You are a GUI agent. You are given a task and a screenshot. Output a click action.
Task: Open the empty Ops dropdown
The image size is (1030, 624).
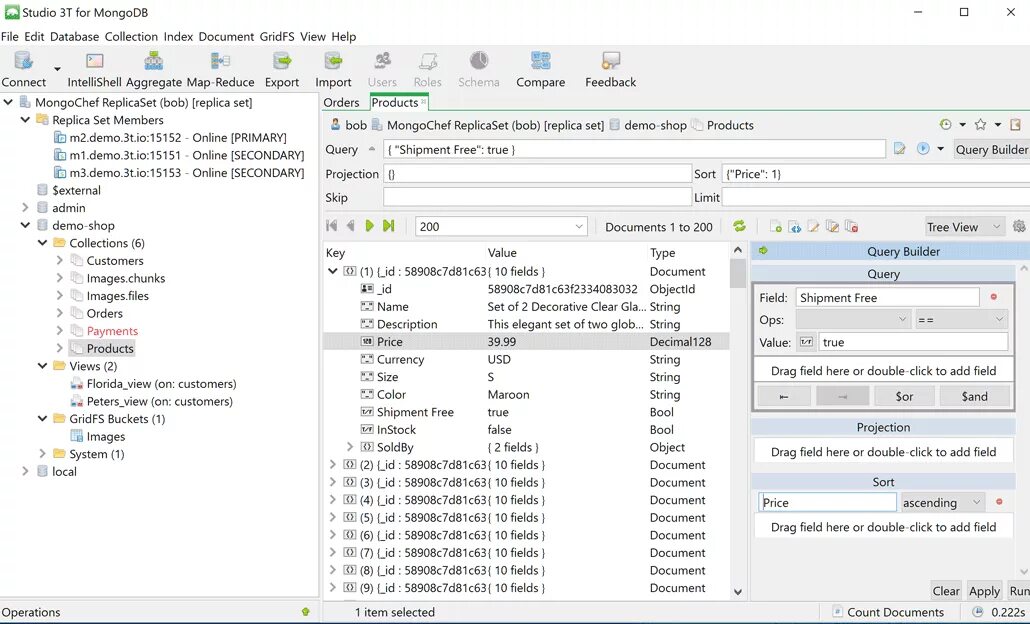click(x=853, y=320)
